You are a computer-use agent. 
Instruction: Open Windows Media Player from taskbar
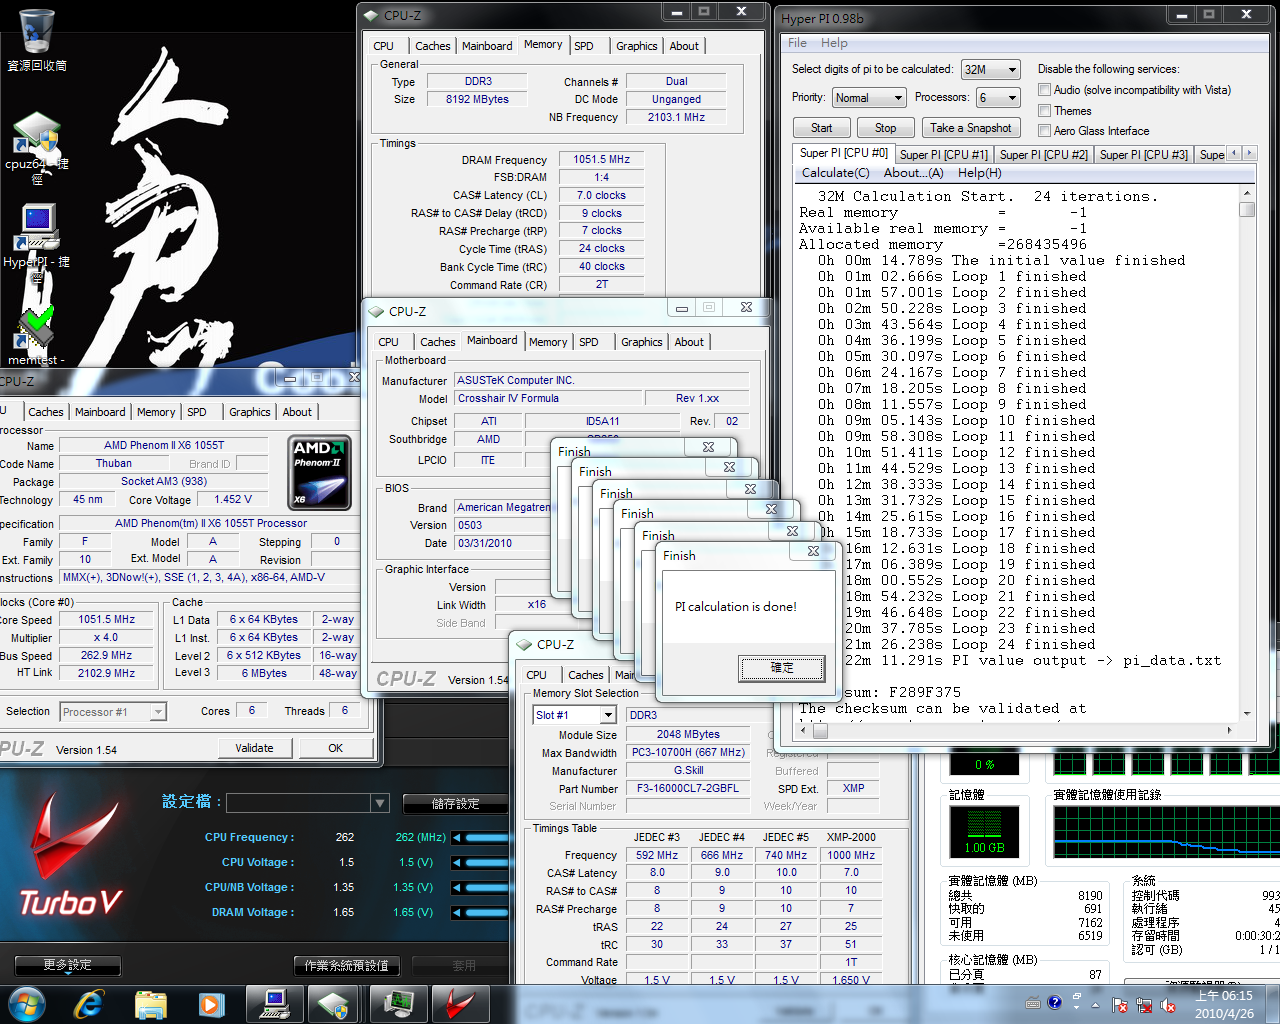pyautogui.click(x=211, y=1004)
